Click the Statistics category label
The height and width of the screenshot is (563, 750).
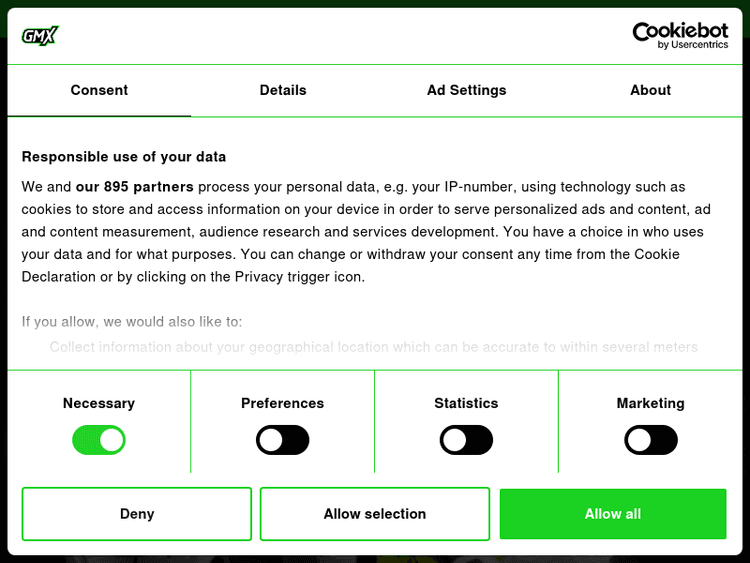466,403
